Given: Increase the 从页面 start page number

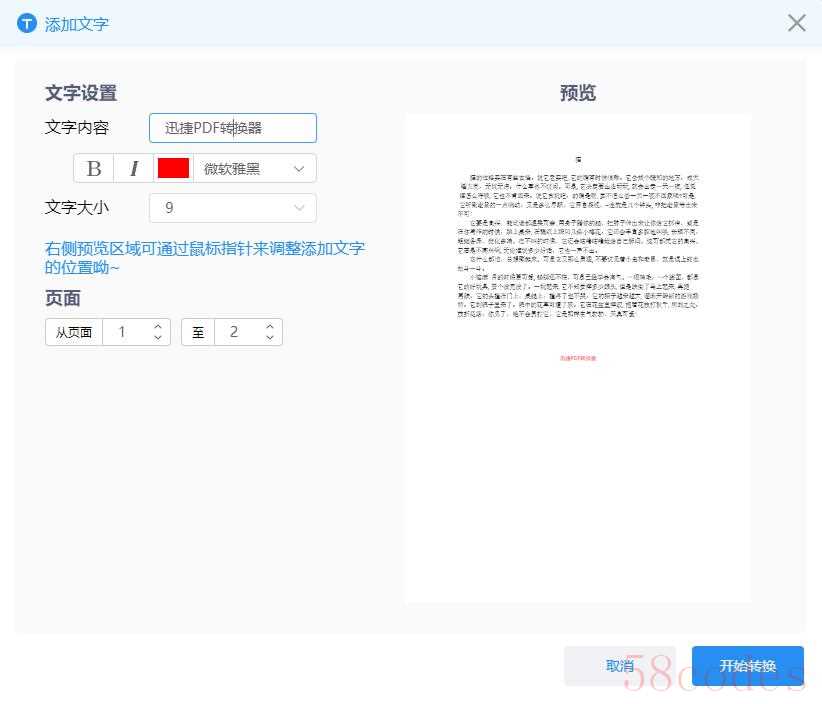Looking at the screenshot, I should 158,326.
